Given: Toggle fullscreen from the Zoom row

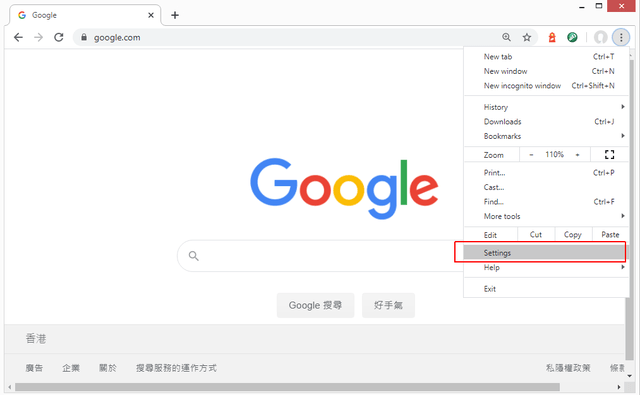Looking at the screenshot, I should [x=609, y=154].
